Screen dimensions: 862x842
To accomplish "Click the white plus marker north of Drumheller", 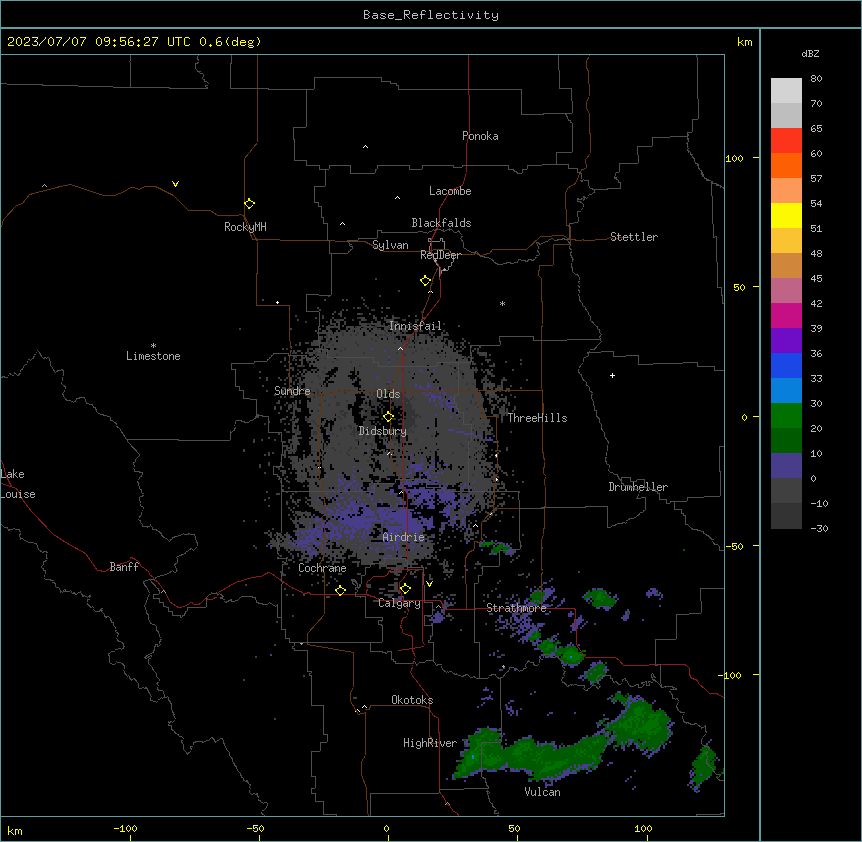I will [x=612, y=375].
